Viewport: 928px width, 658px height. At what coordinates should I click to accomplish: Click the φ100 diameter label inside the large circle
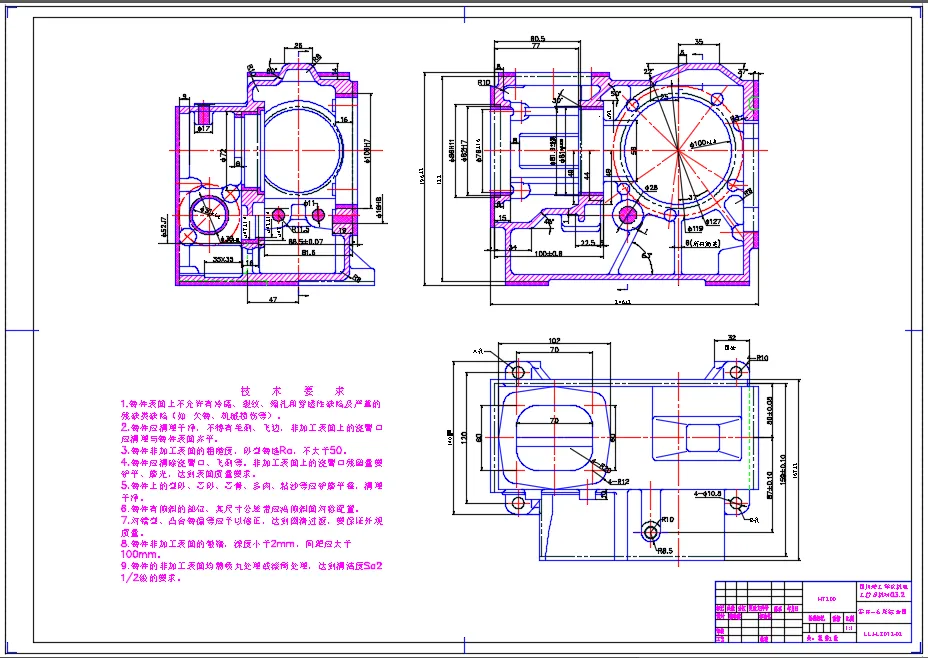coord(703,143)
